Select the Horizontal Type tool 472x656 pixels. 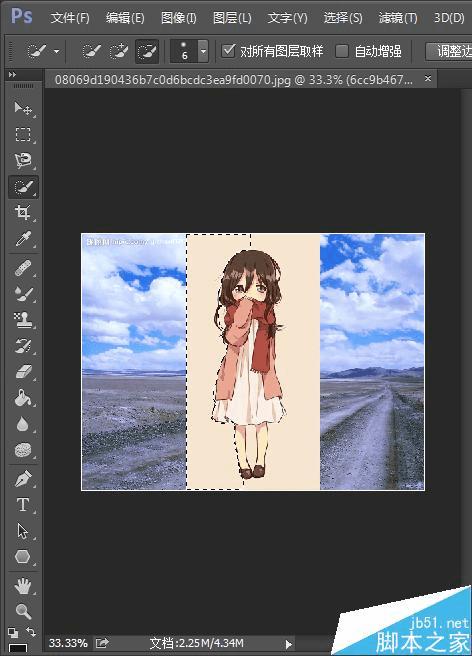click(23, 505)
